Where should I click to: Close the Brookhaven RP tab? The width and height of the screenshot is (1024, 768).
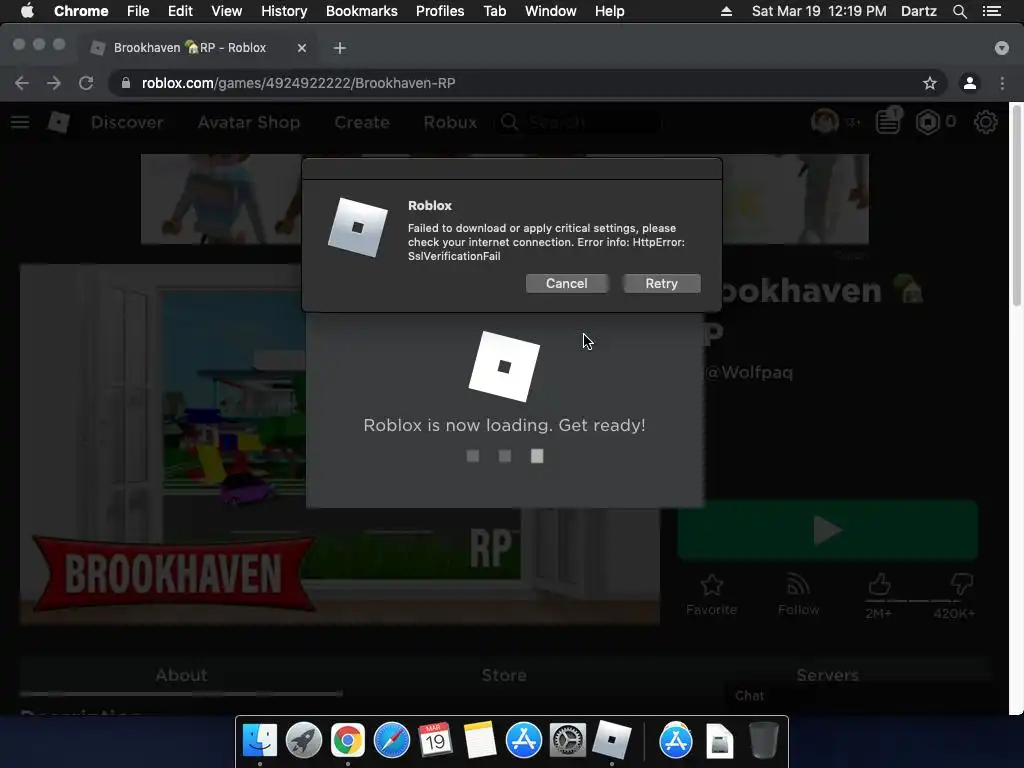302,48
